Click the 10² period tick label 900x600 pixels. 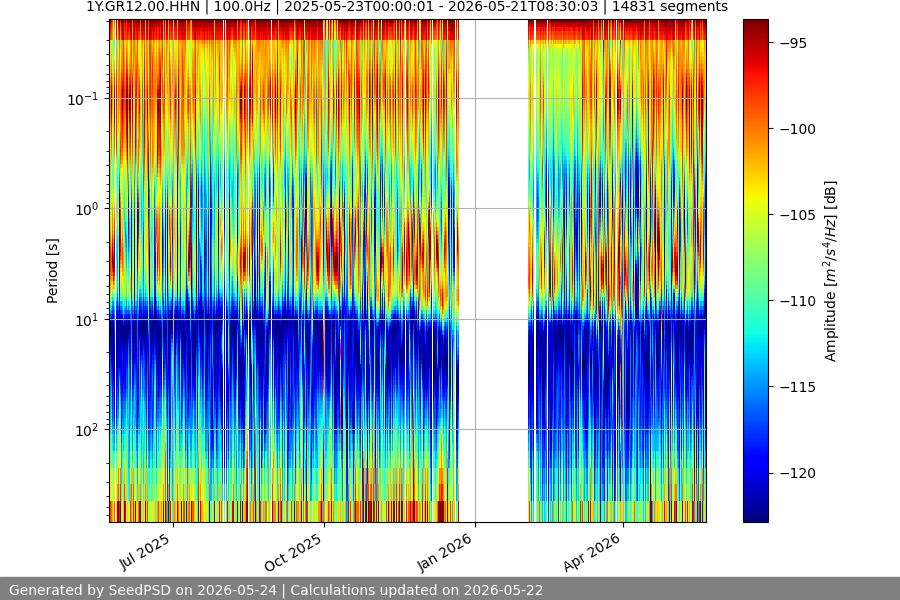[x=87, y=430]
